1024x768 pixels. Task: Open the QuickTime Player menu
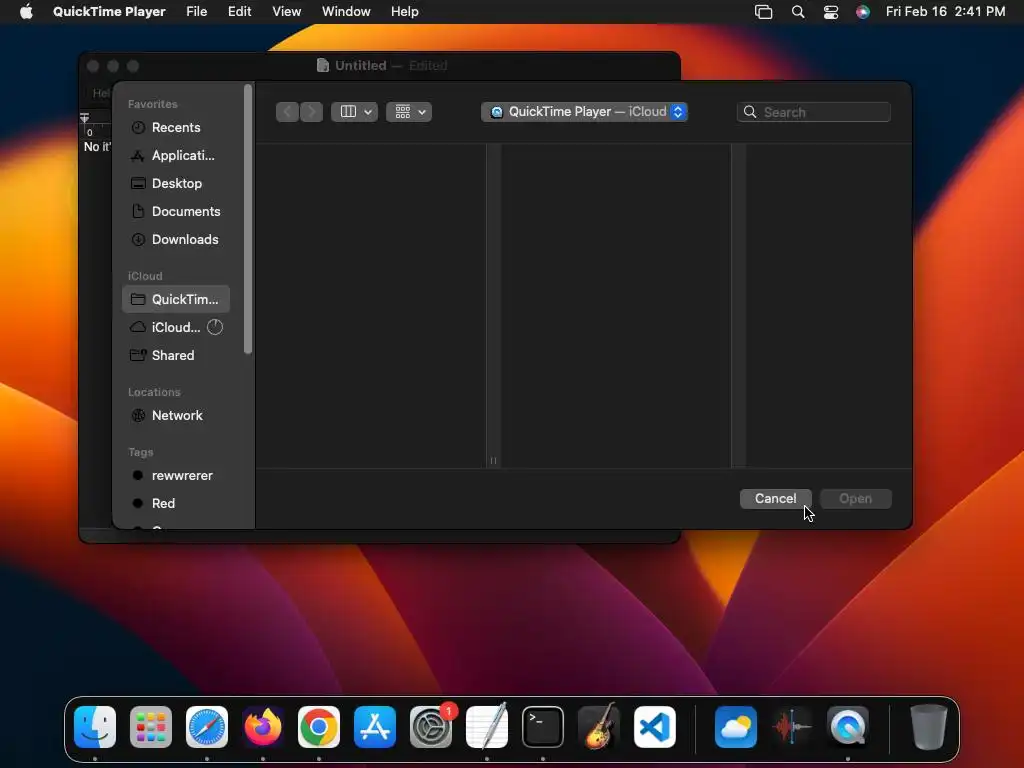(109, 12)
